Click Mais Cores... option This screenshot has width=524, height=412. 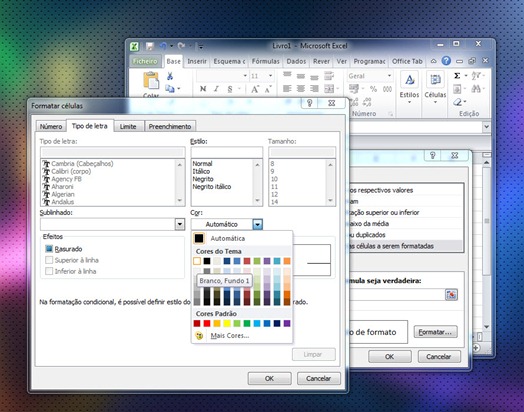230,335
